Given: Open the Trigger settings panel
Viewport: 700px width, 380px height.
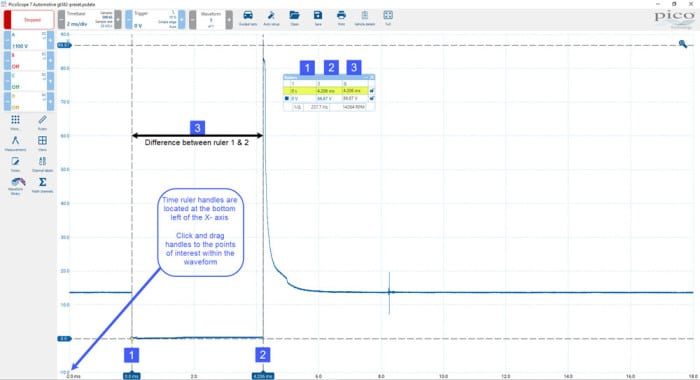Looking at the screenshot, I should click(x=155, y=20).
